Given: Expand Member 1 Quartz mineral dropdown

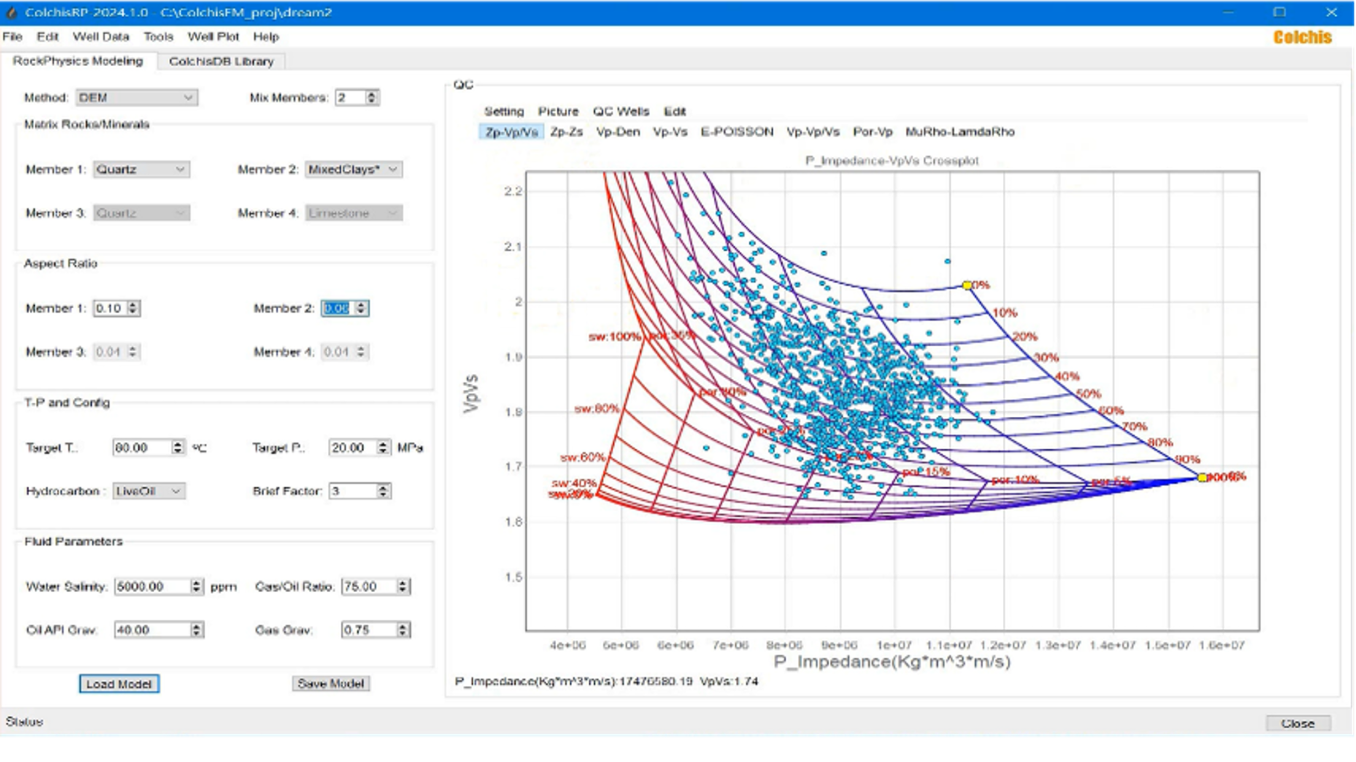Looking at the screenshot, I should point(141,170).
